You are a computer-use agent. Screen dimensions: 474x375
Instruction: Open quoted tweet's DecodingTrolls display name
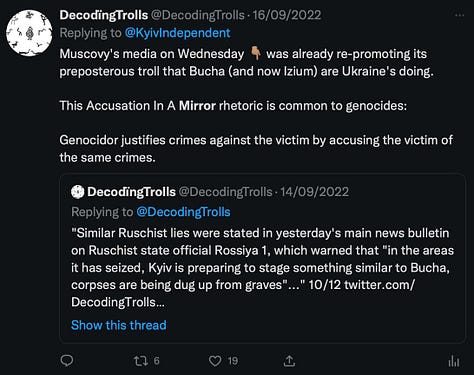[x=131, y=192]
